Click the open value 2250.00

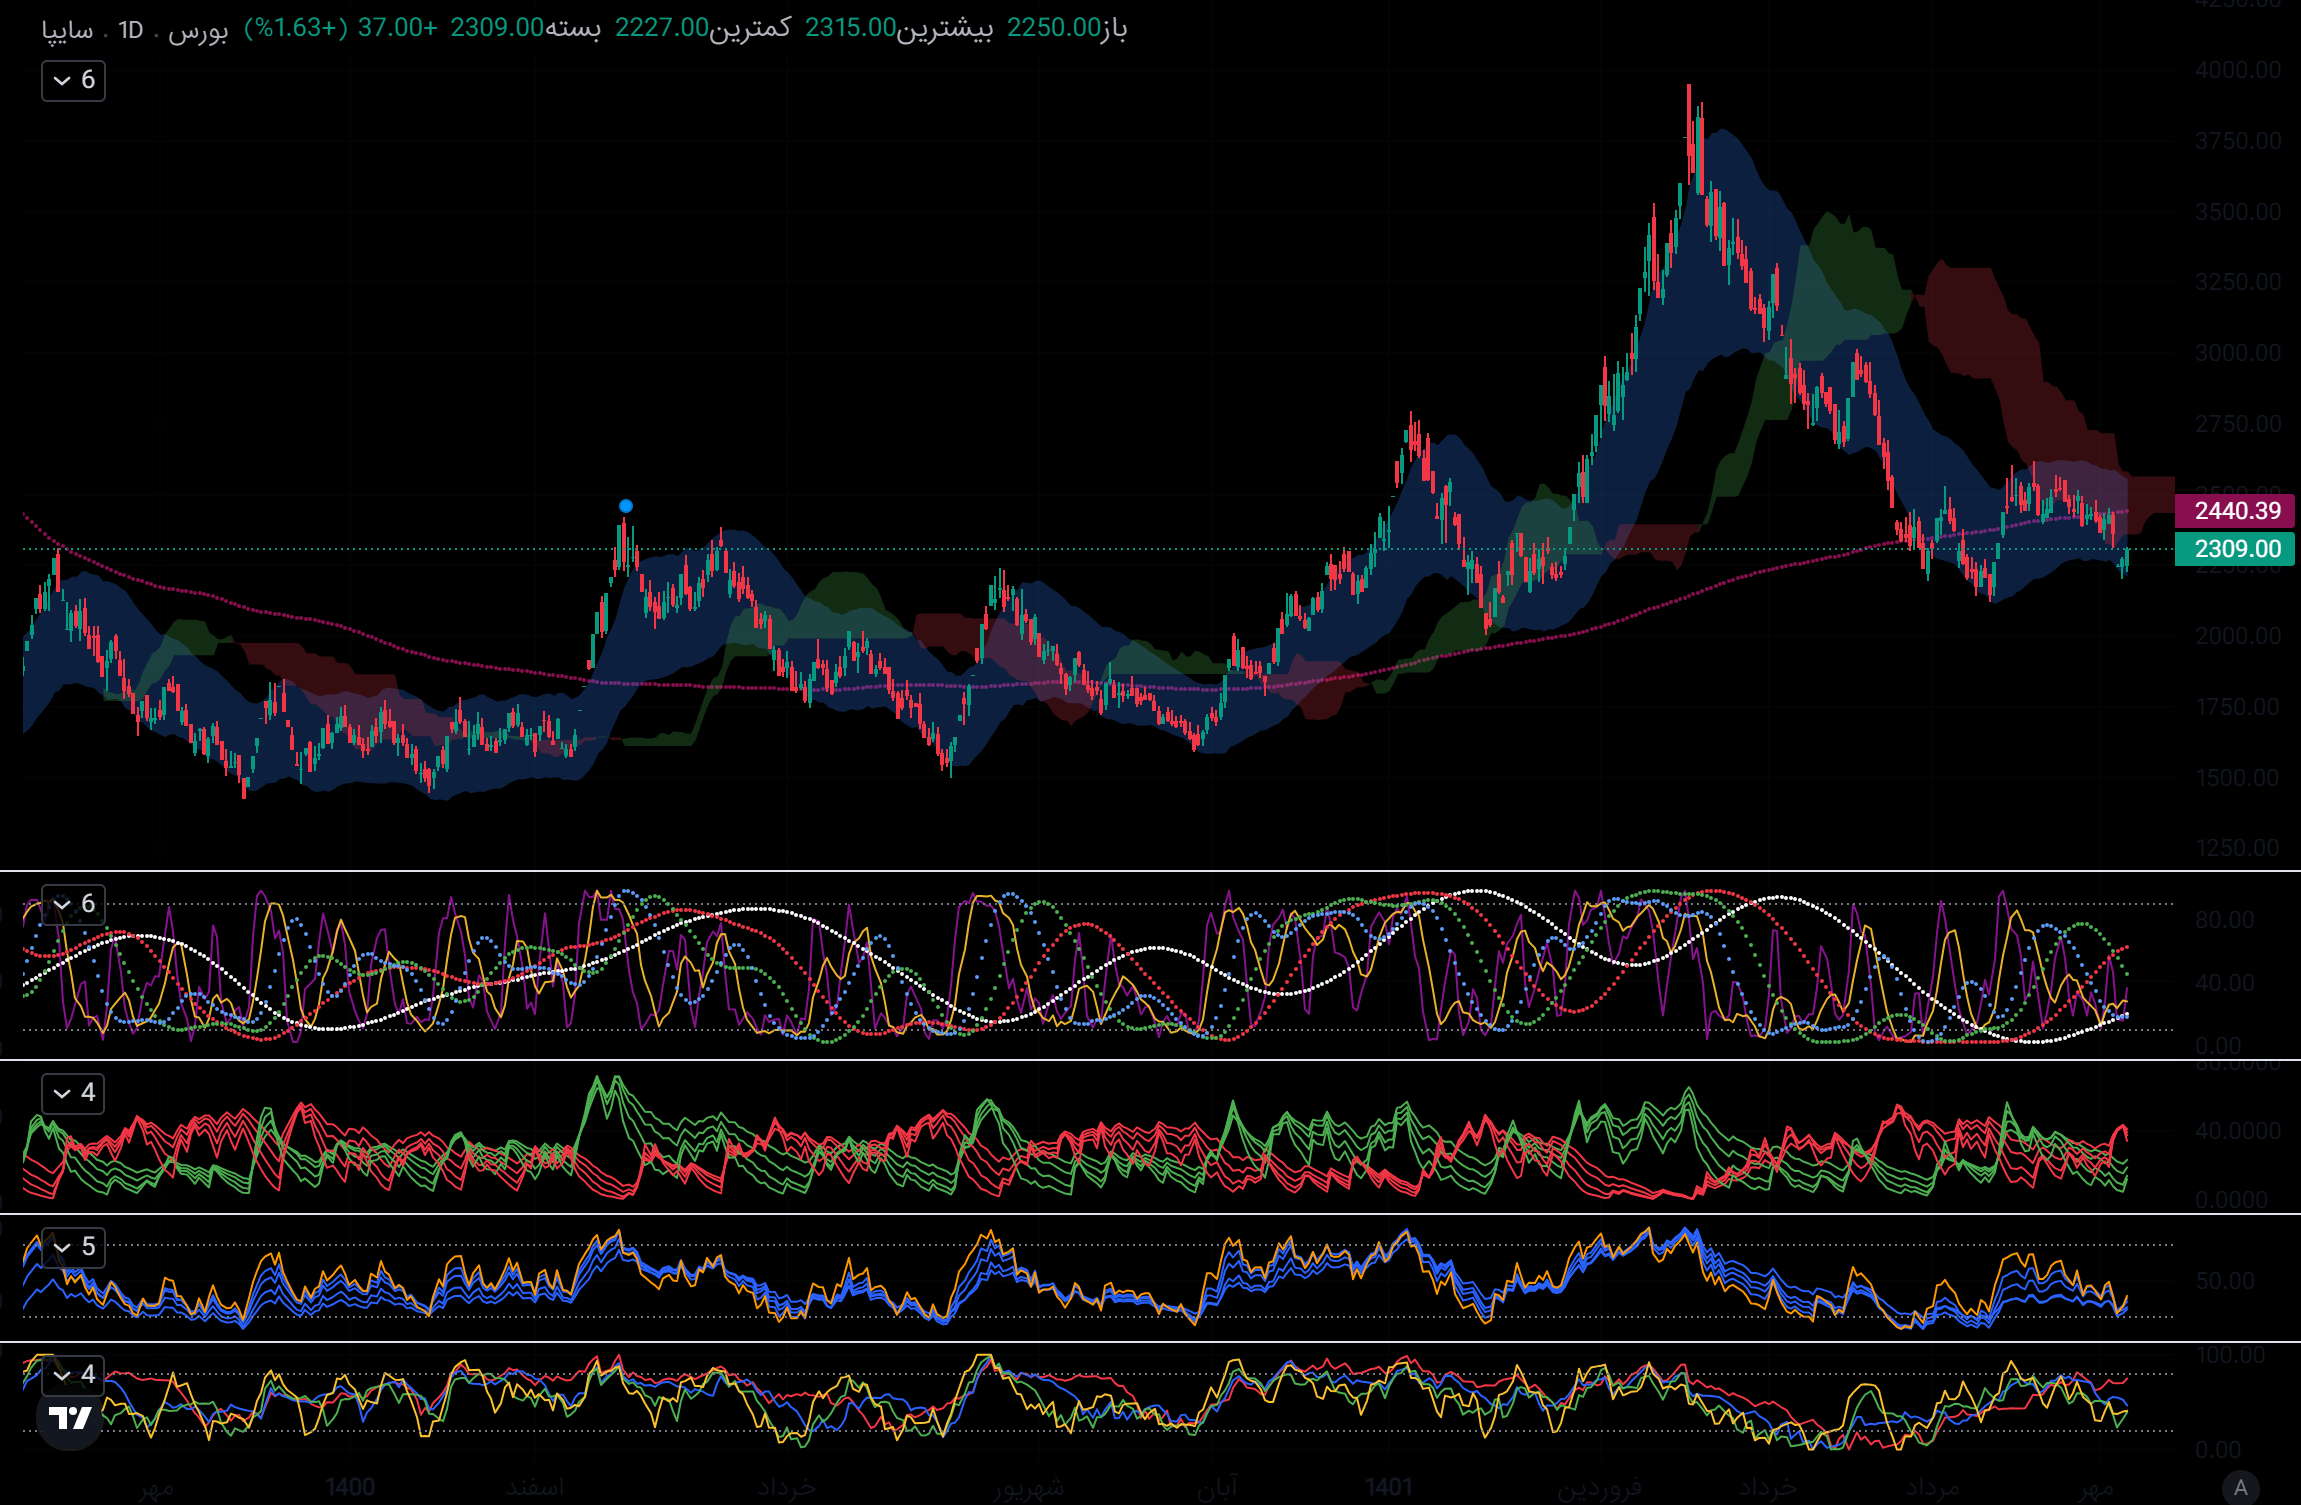[x=1053, y=28]
